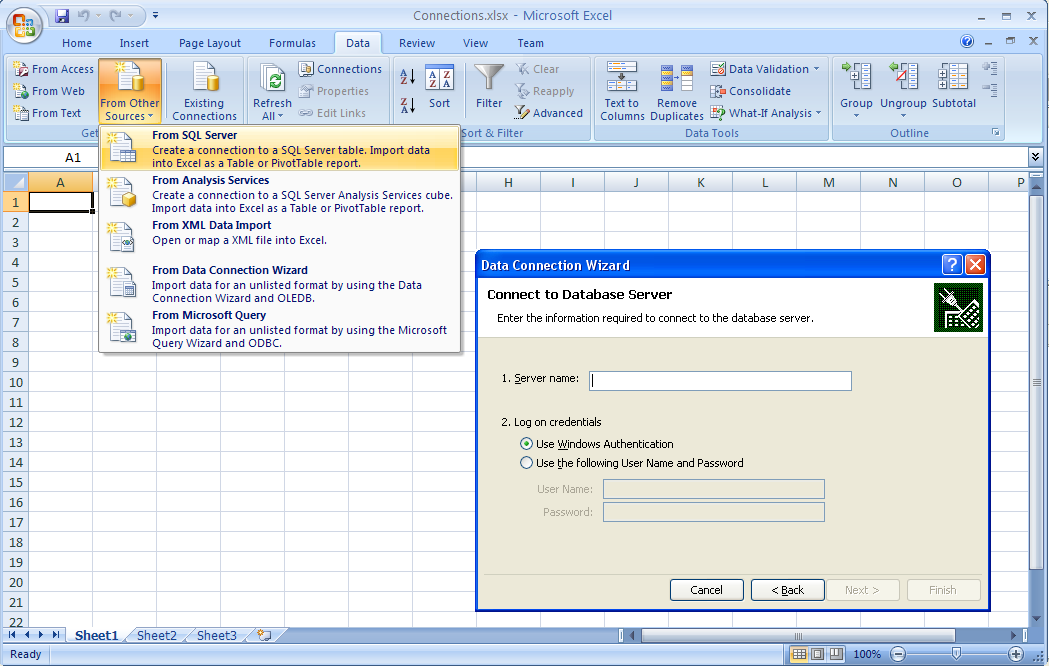Open Existing Connections
This screenshot has width=1049, height=666.
point(204,92)
